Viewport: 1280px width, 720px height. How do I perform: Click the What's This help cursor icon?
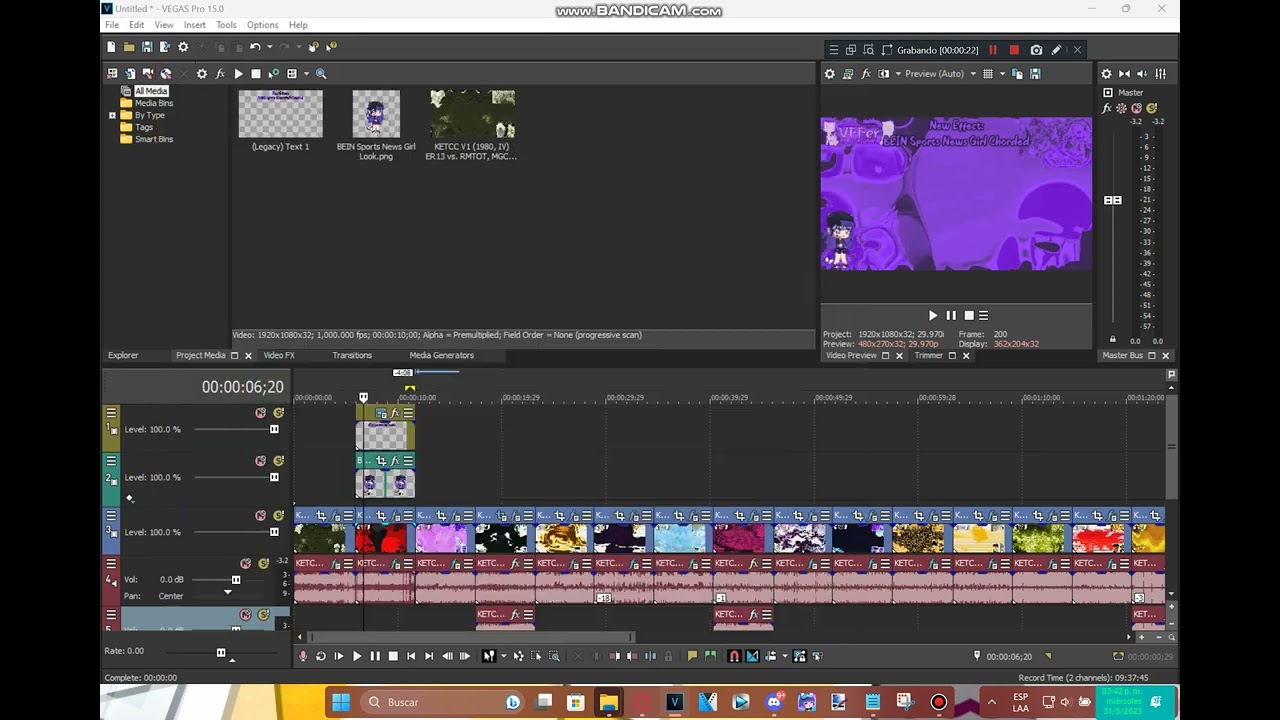(x=331, y=47)
